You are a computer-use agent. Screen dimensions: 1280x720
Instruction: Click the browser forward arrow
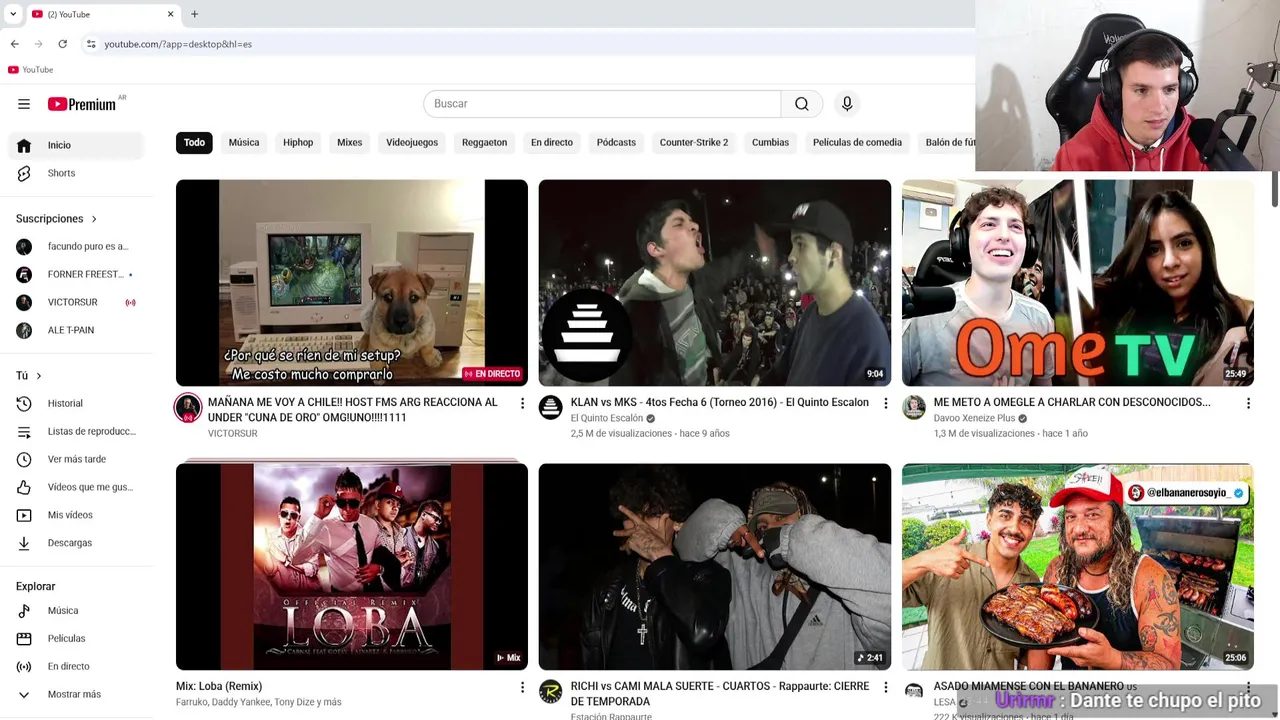38,44
